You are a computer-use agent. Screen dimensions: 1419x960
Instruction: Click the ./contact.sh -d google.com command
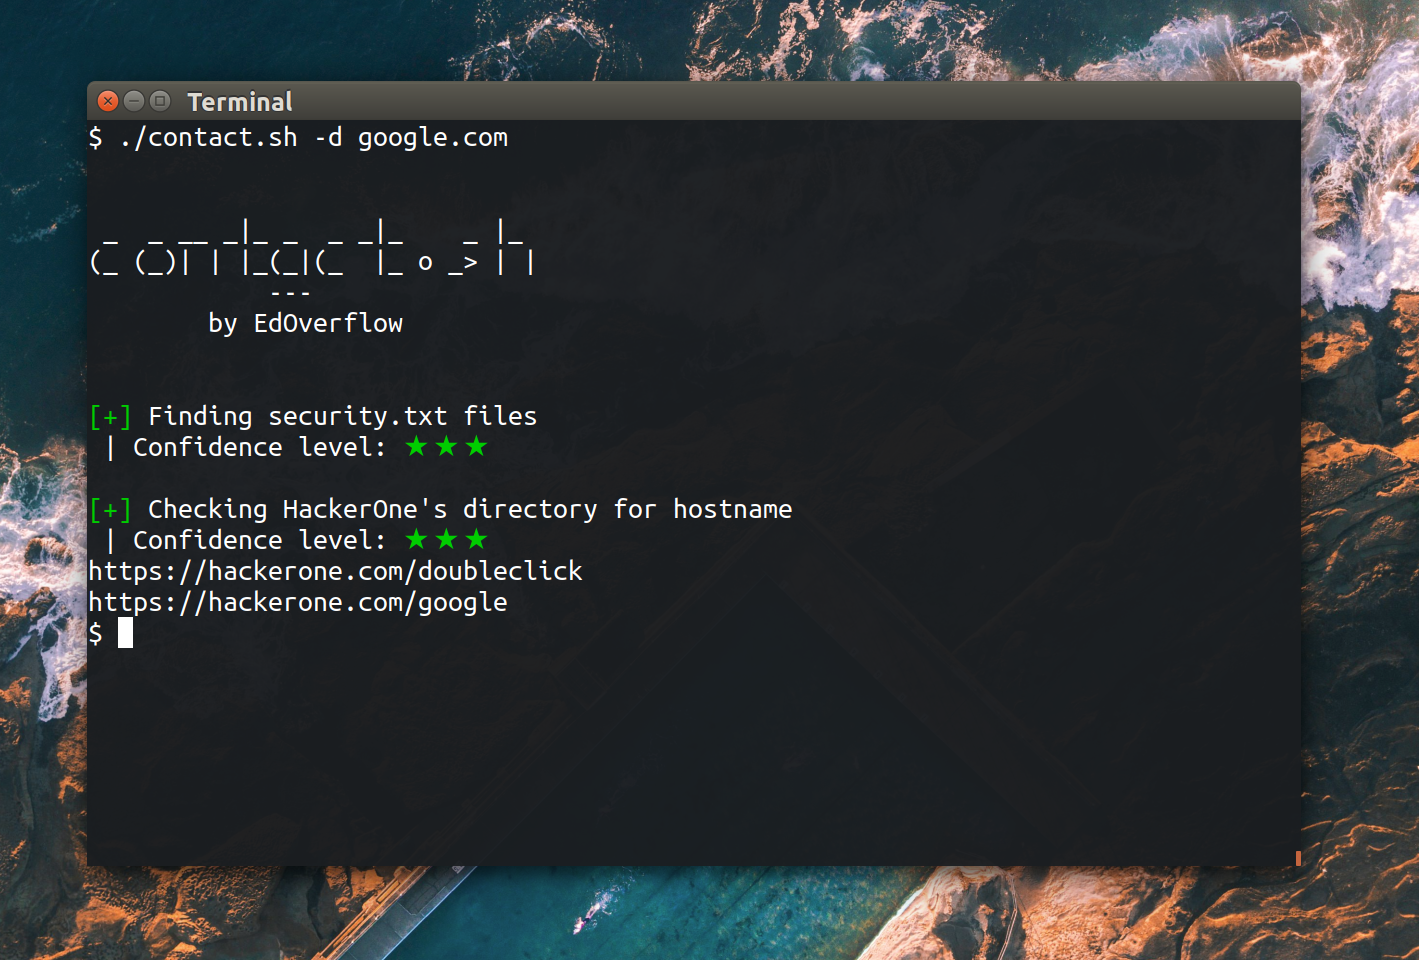[313, 138]
